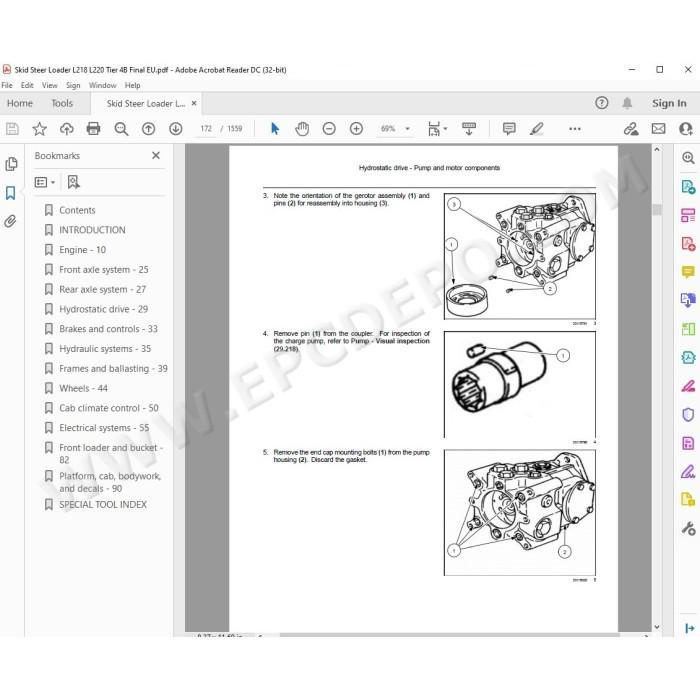The height and width of the screenshot is (700, 700).
Task: Select the Hand pan tool
Action: pyautogui.click(x=302, y=129)
